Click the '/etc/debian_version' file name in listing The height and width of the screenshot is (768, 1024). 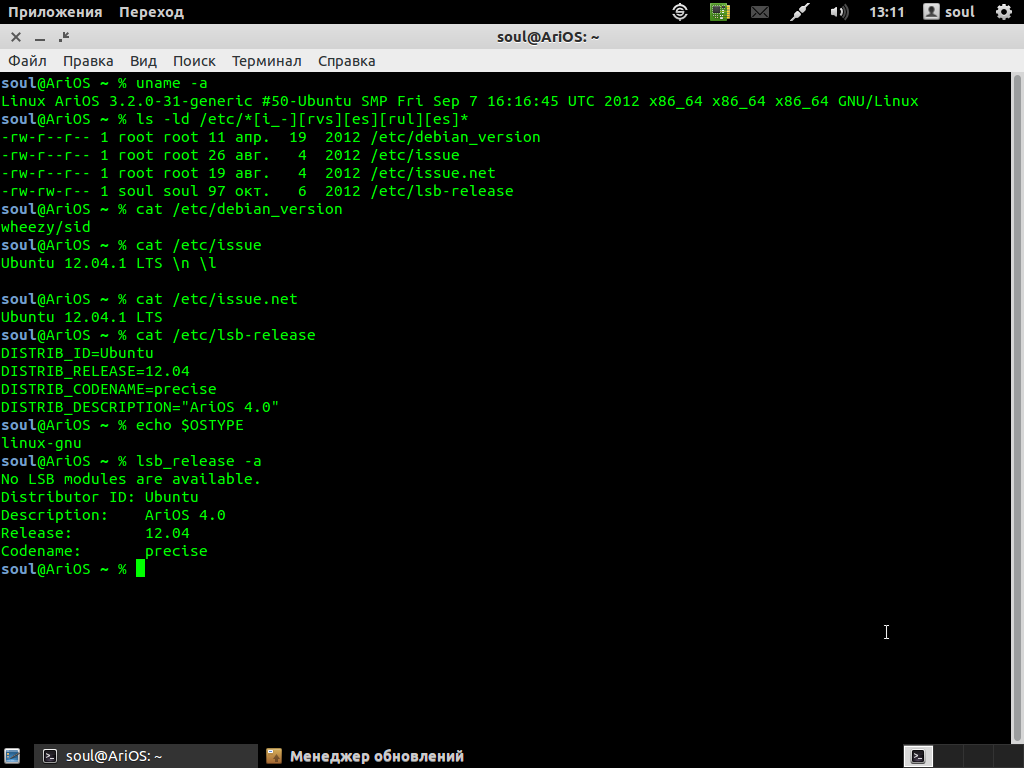click(455, 137)
